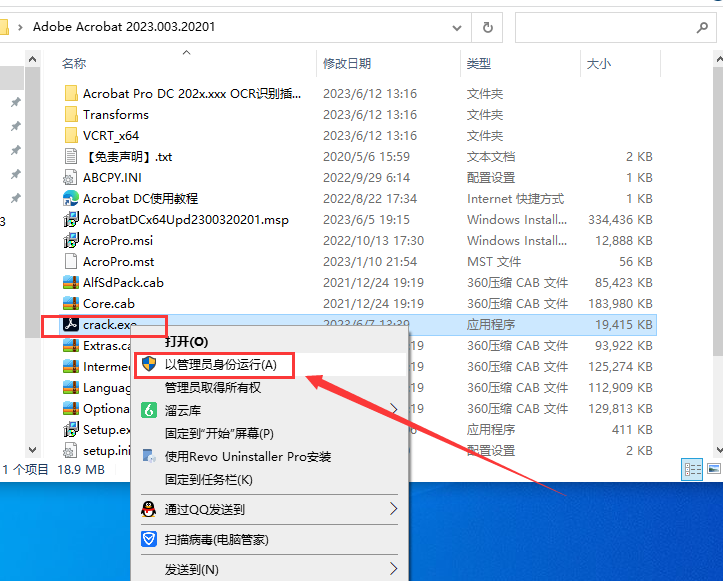Screen dimensions: 723x581
Task: Click the Acrobat DC使用教程 shortcut icon
Action: [71, 198]
